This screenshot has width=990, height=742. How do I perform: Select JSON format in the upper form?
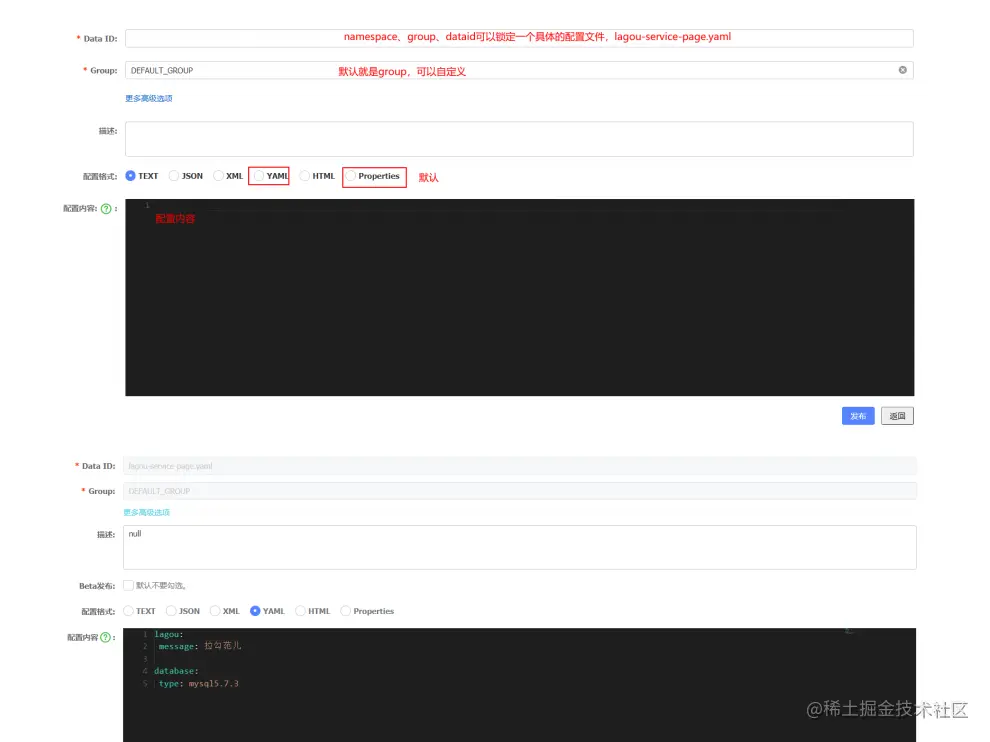click(174, 176)
